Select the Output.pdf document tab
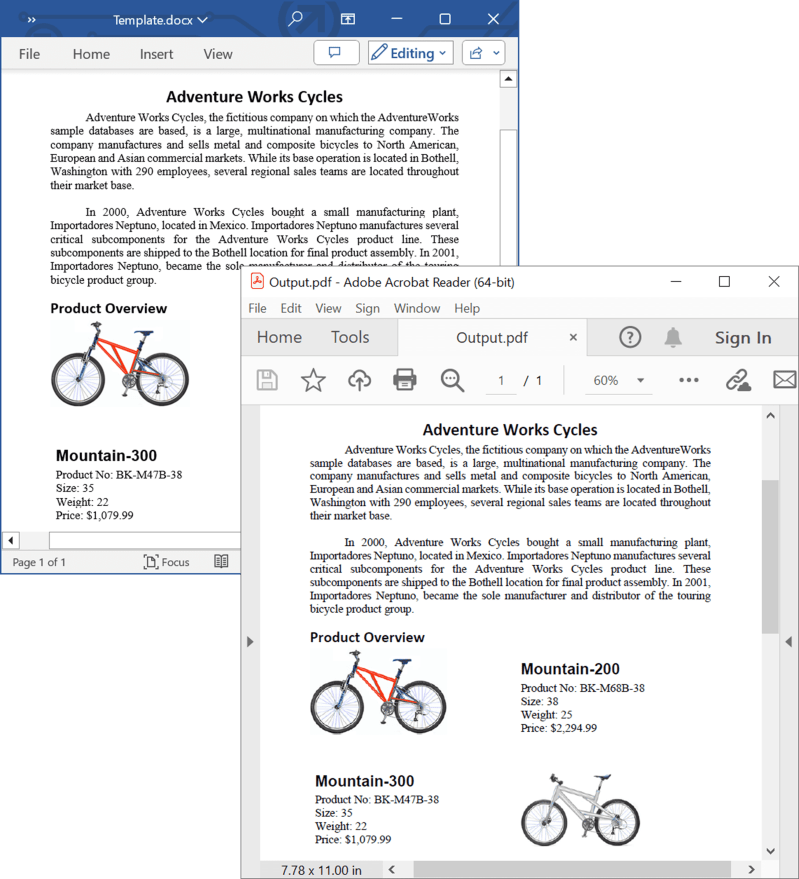The height and width of the screenshot is (879, 799). [x=492, y=337]
